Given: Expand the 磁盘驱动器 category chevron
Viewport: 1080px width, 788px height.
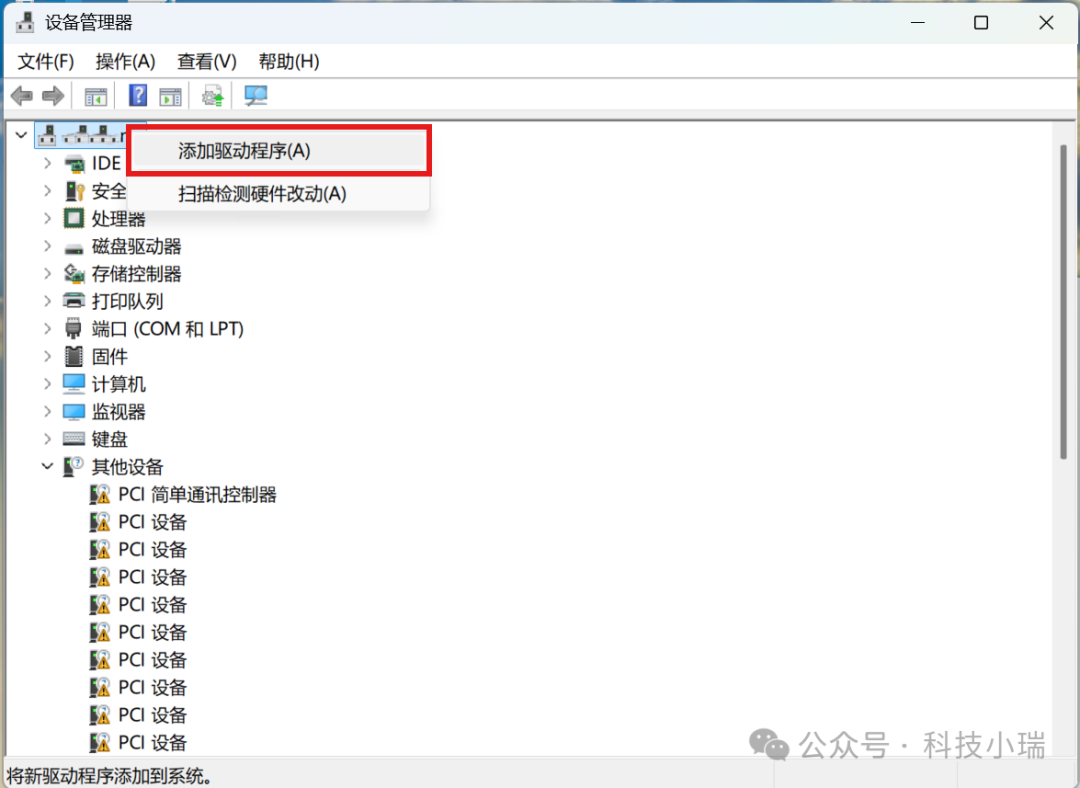Looking at the screenshot, I should tap(48, 246).
